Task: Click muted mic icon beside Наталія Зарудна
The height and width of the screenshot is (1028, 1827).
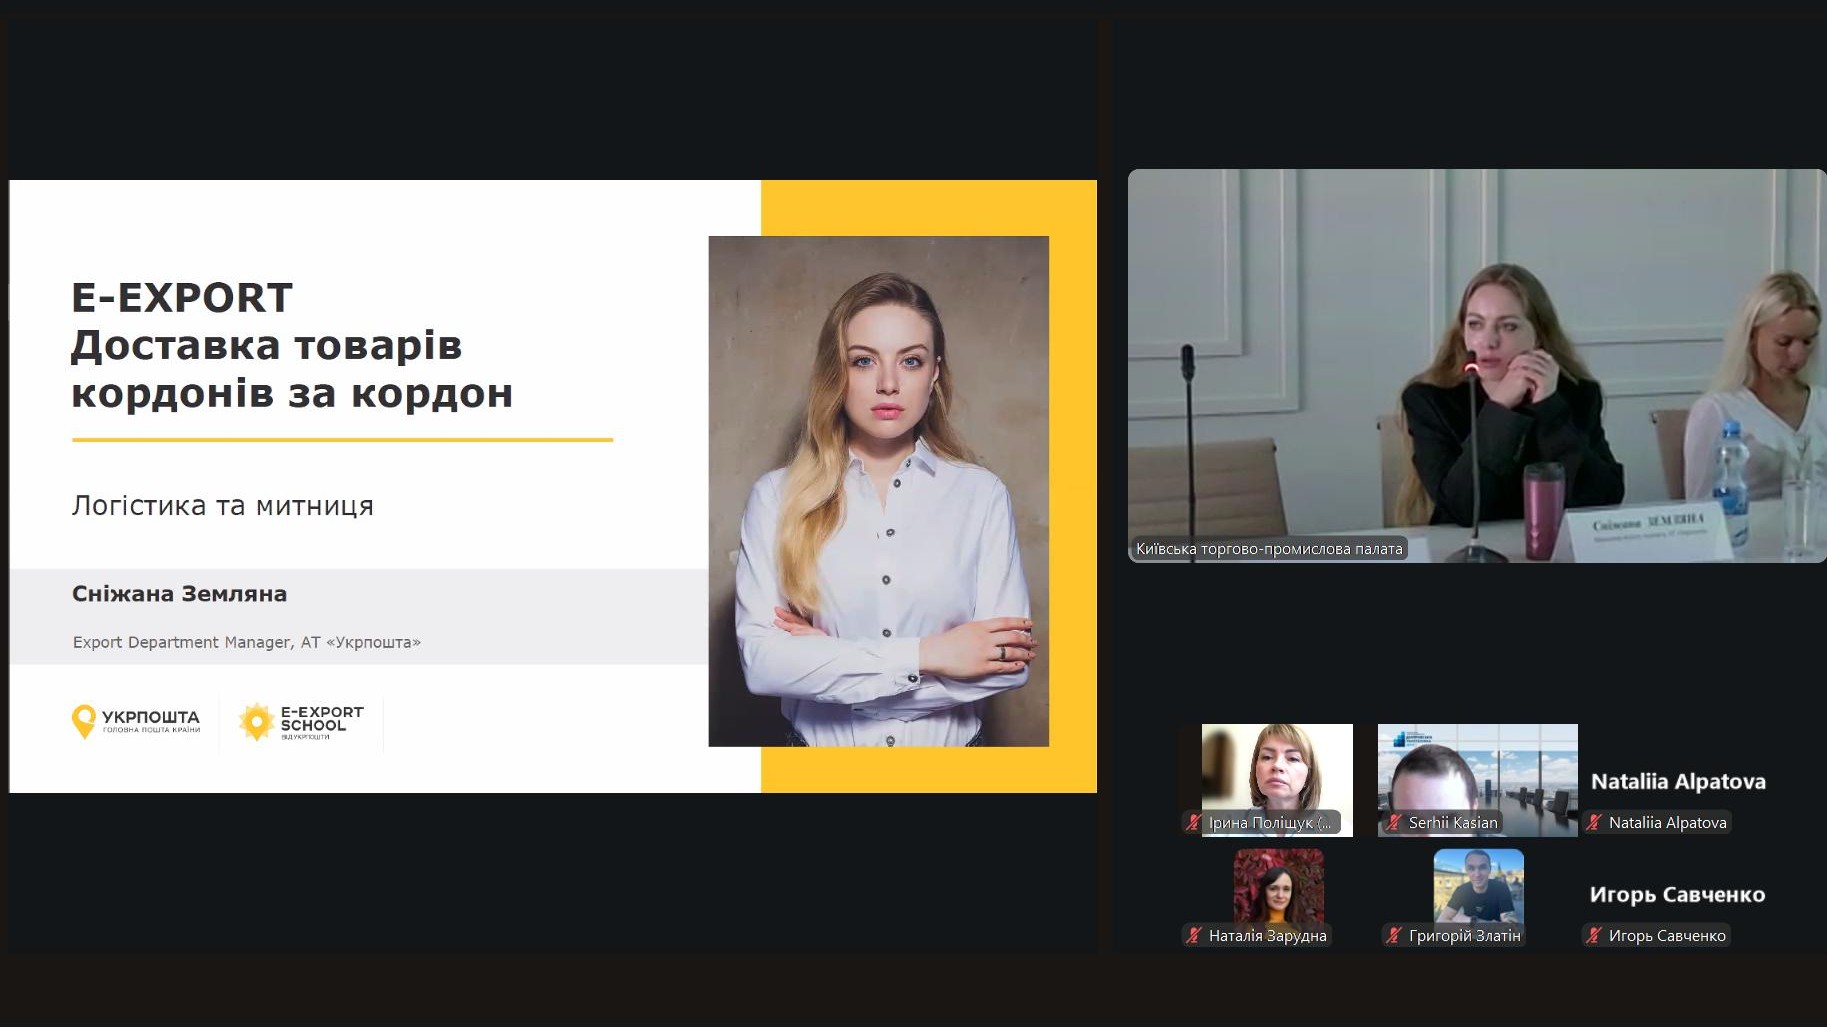Action: tap(1193, 936)
